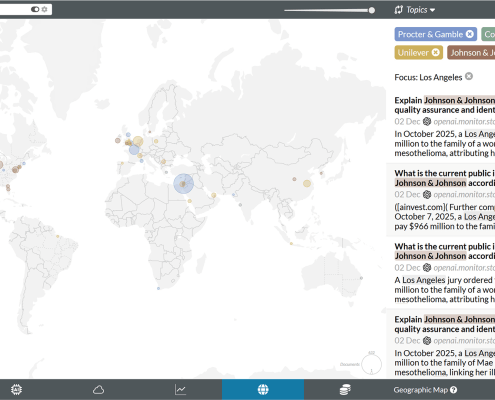Select the large blue bubble over Egypt
The height and width of the screenshot is (400, 495).
click(x=184, y=184)
